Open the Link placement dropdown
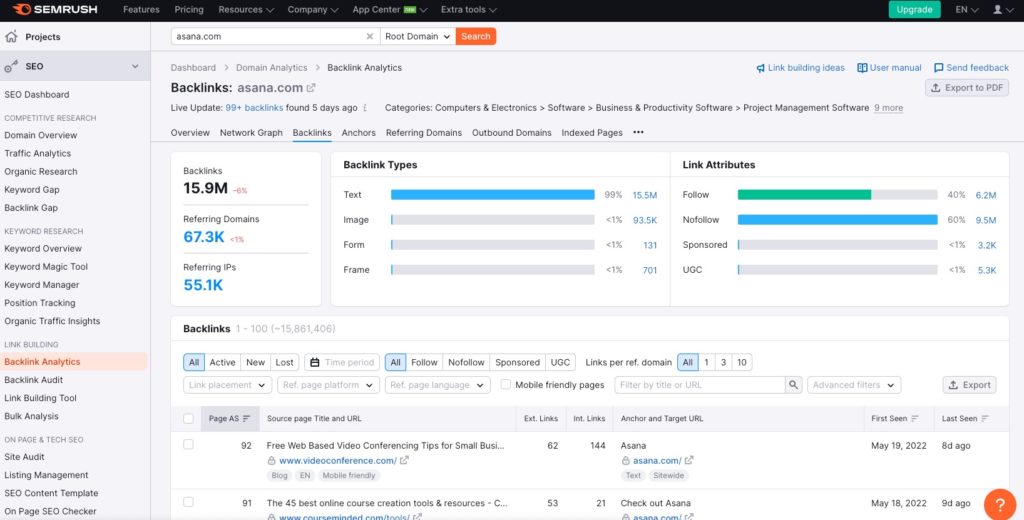 pyautogui.click(x=227, y=385)
